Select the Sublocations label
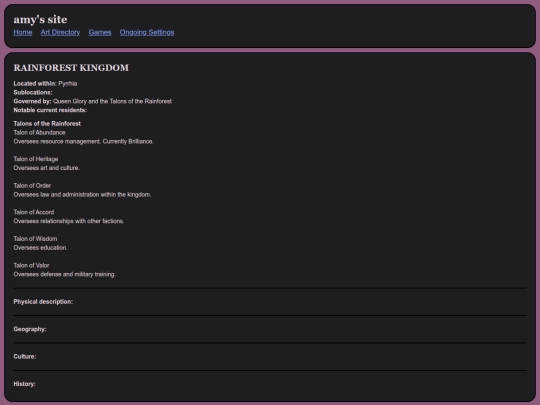The height and width of the screenshot is (405, 540). point(33,93)
